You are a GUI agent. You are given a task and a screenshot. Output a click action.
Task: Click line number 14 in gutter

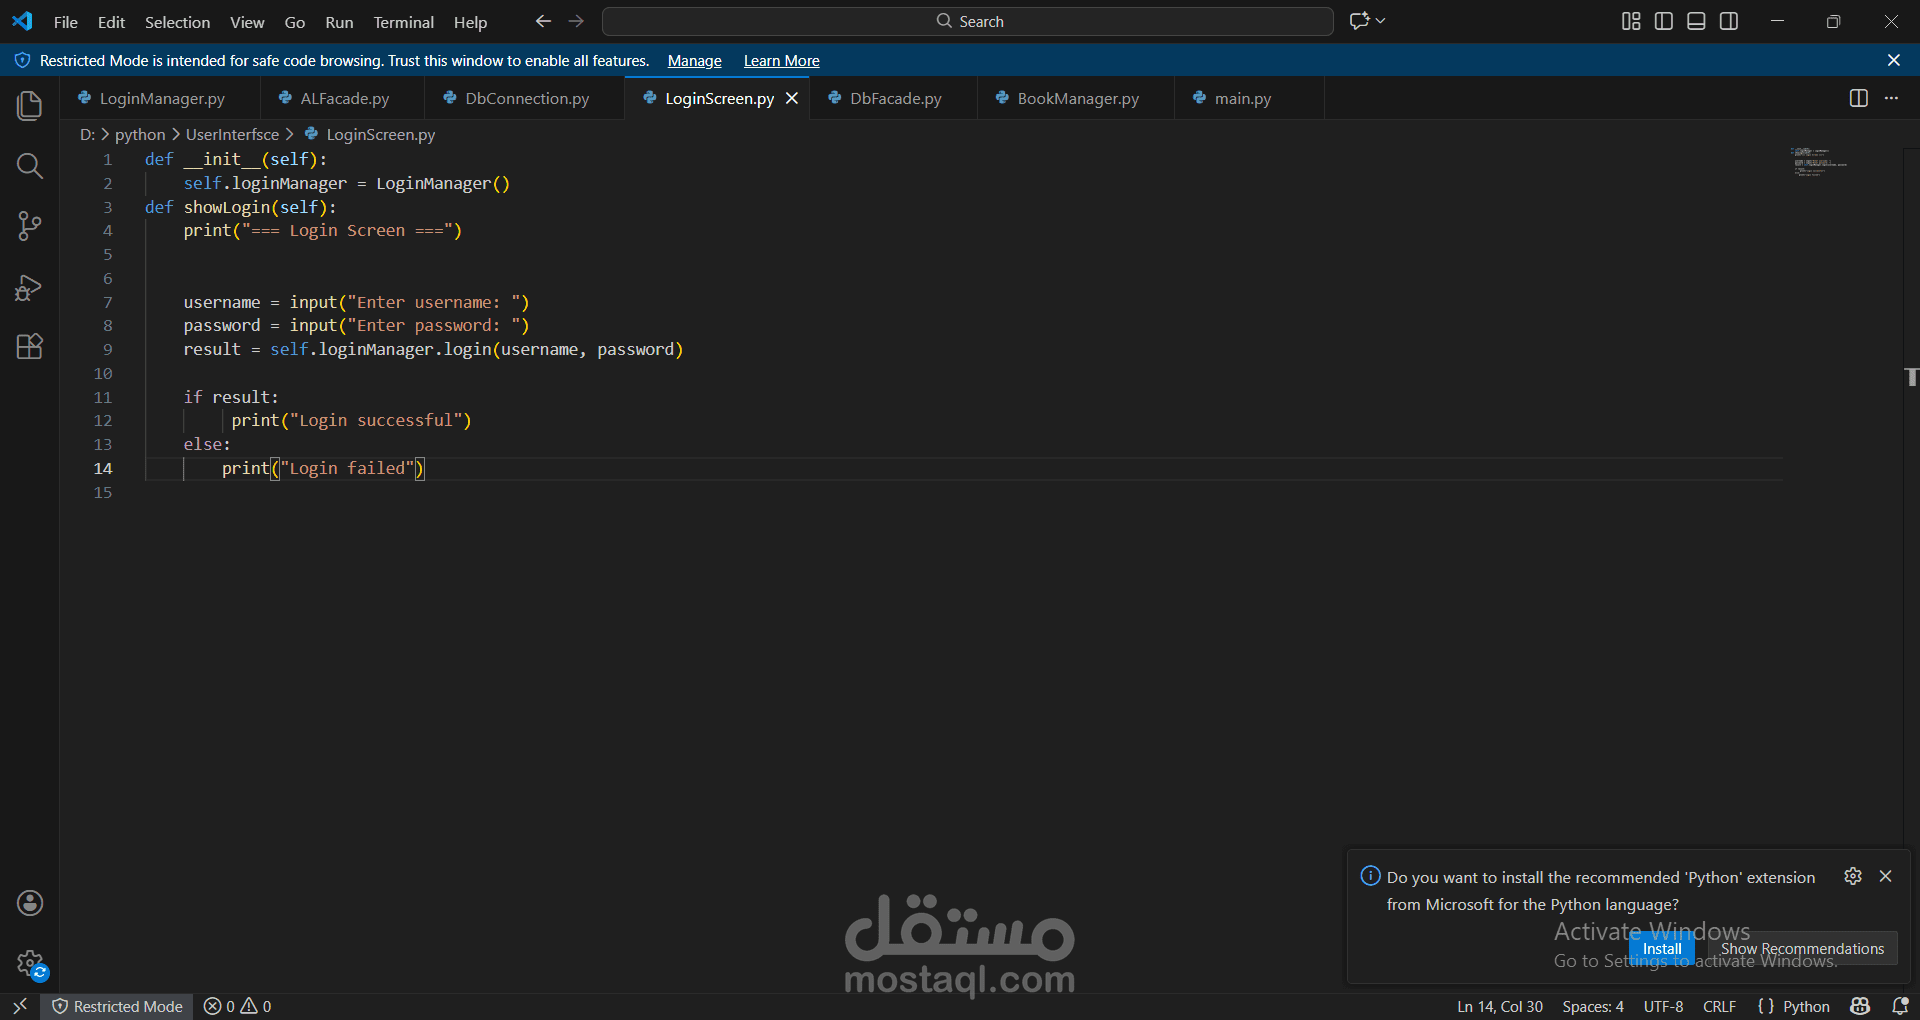[103, 468]
